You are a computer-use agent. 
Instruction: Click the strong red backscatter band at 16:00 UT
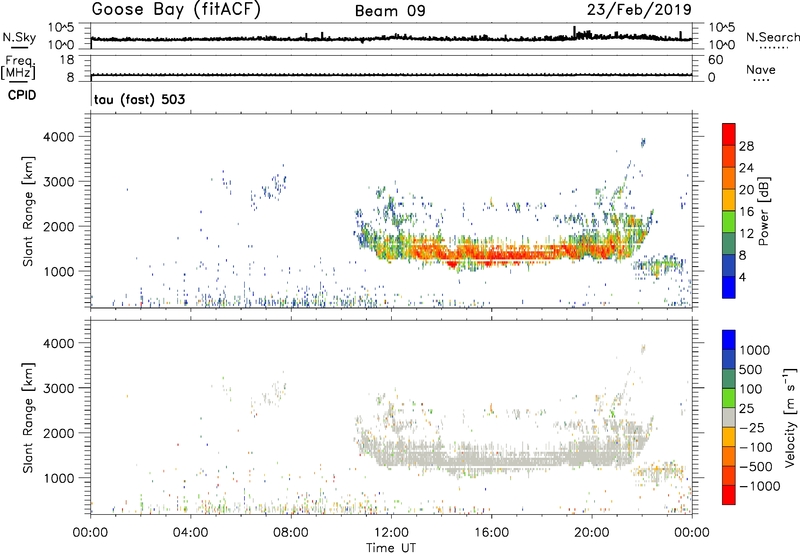coord(491,253)
